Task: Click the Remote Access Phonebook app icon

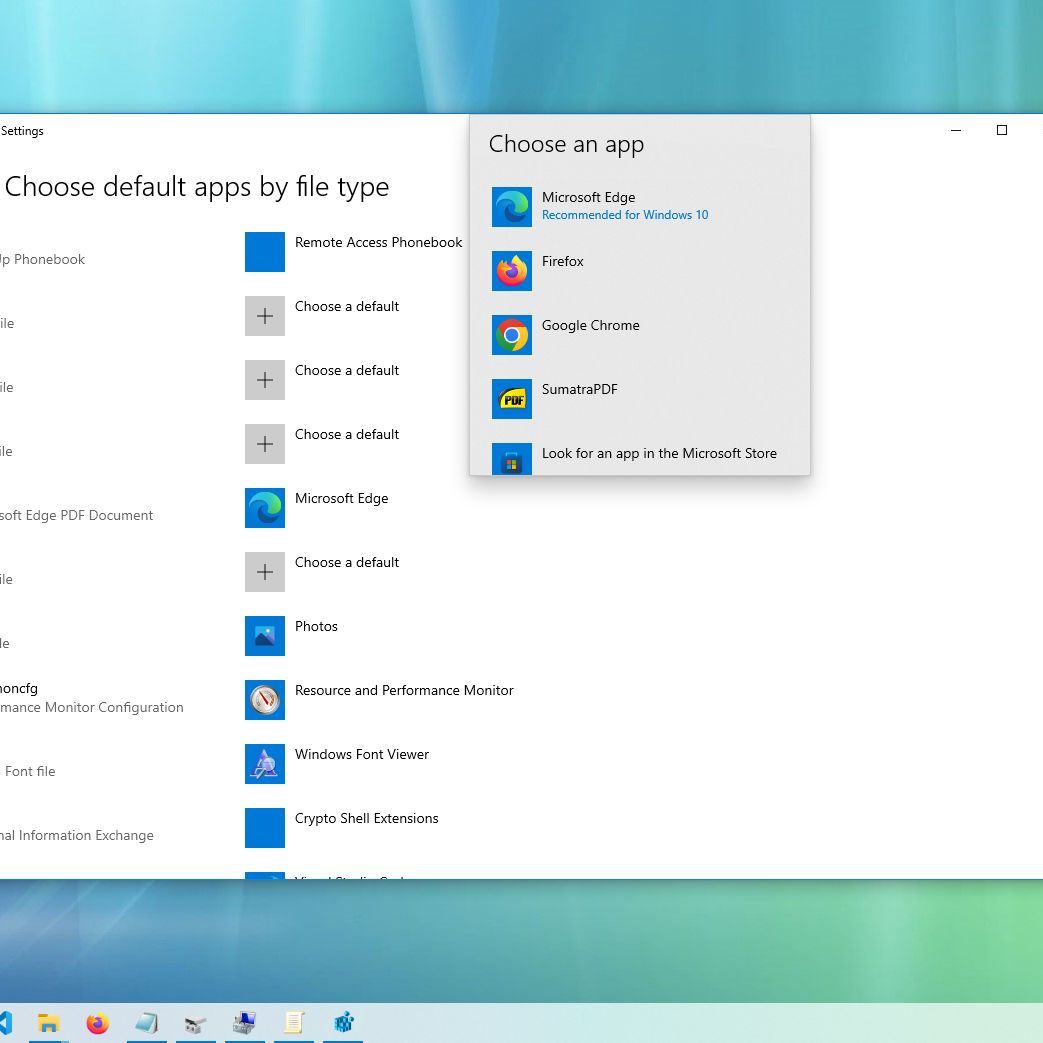Action: tap(265, 252)
